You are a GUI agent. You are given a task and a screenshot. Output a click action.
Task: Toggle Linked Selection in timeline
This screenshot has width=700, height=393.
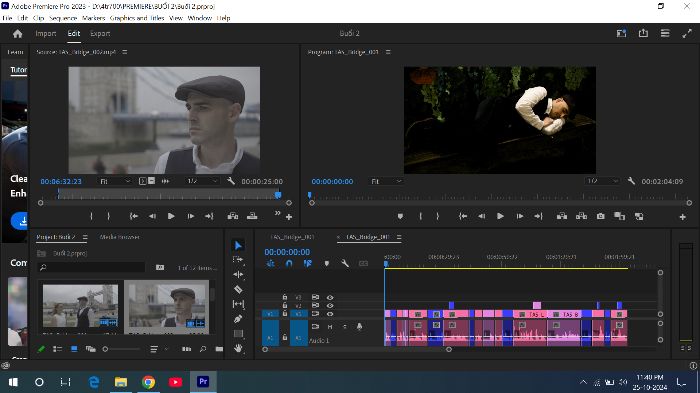[308, 263]
